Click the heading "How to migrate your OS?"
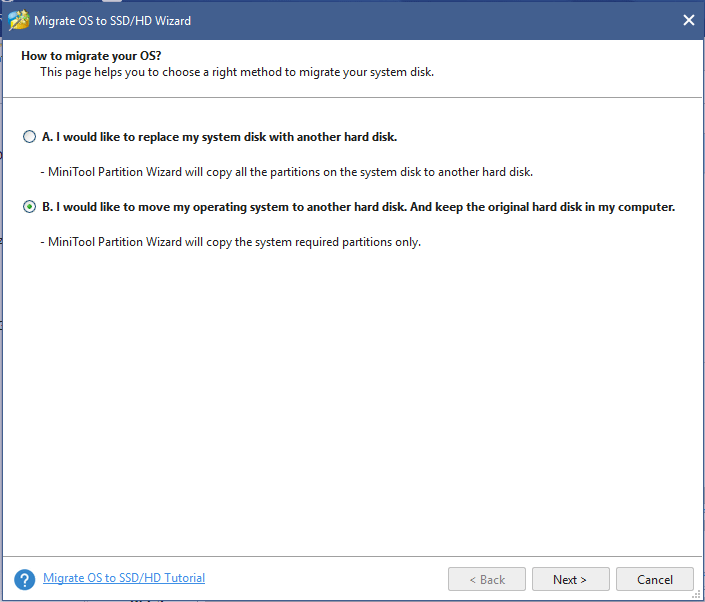 (x=84, y=57)
